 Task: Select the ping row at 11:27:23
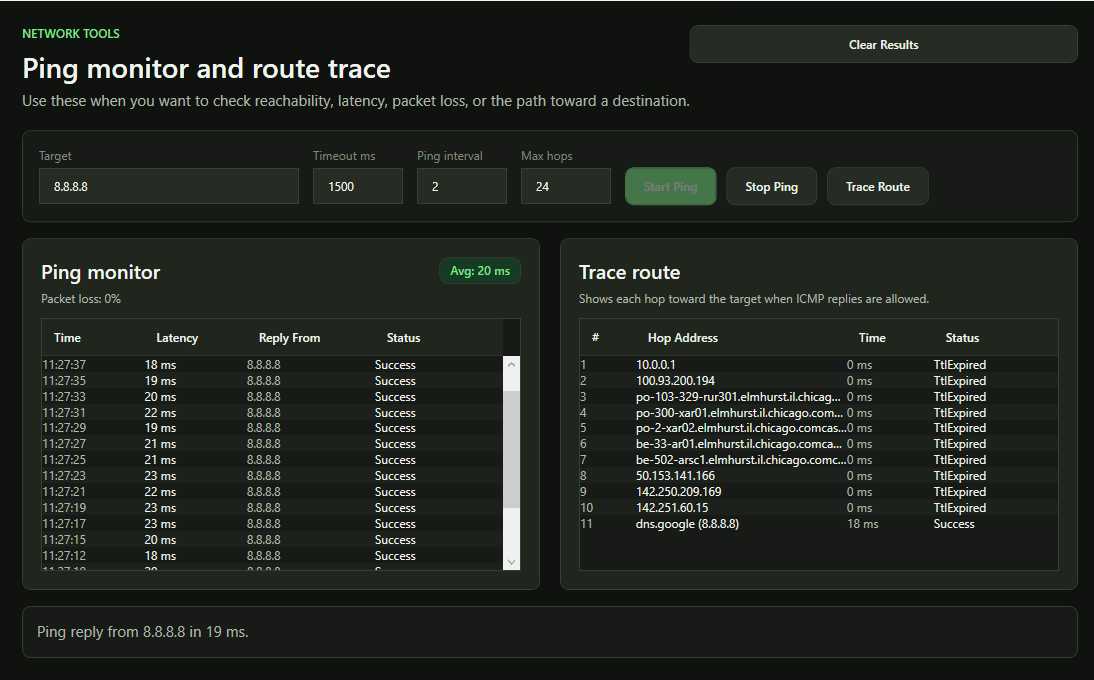click(x=272, y=476)
